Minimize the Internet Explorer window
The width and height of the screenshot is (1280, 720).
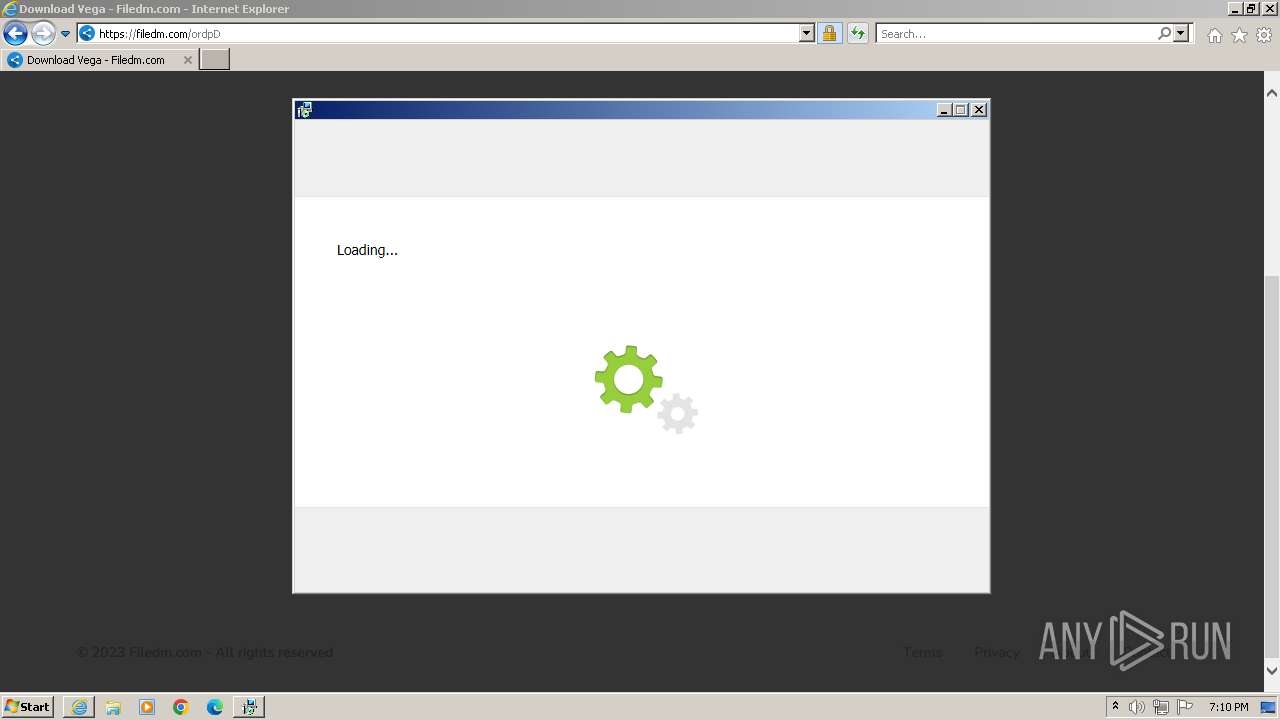tap(1236, 8)
